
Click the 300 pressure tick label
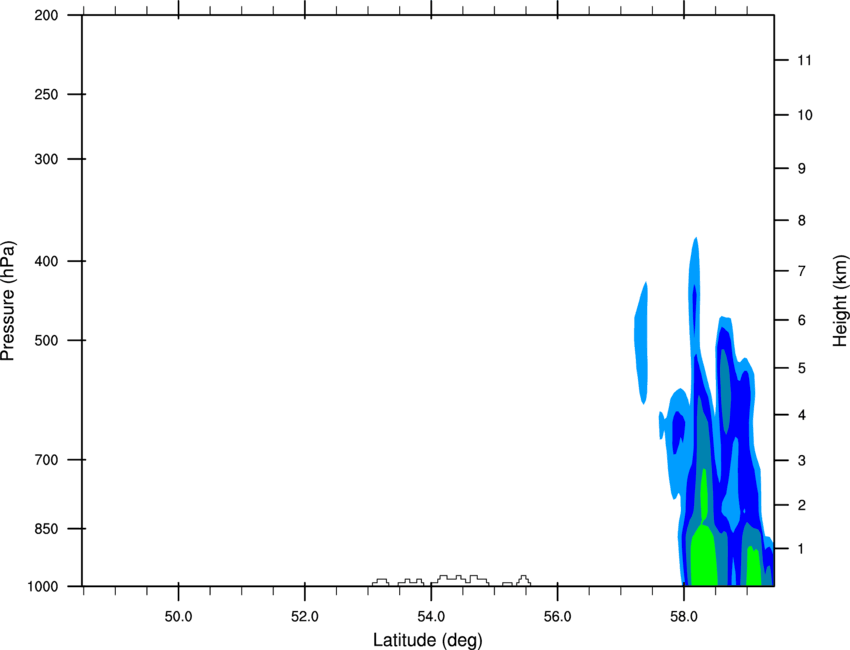click(46, 159)
